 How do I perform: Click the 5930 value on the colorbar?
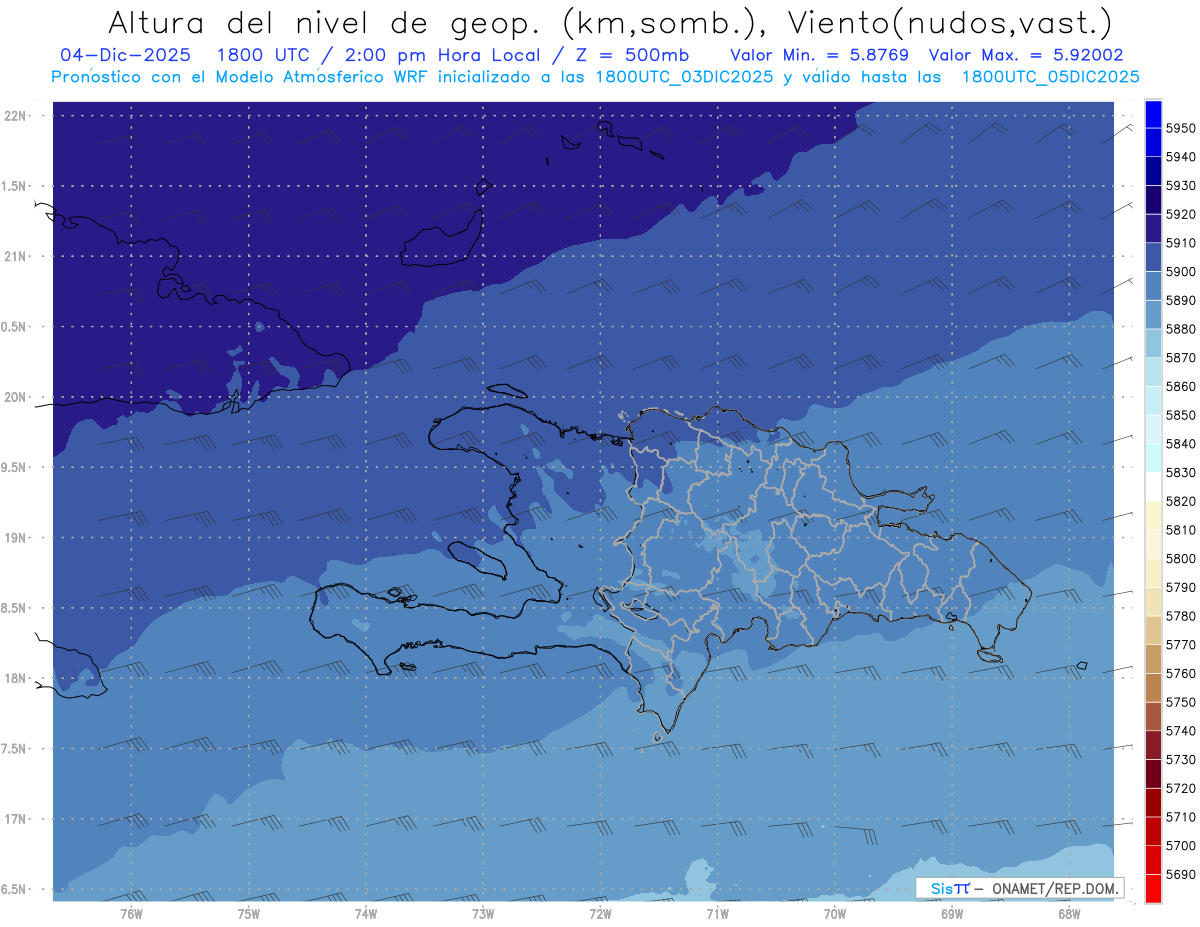point(1180,186)
